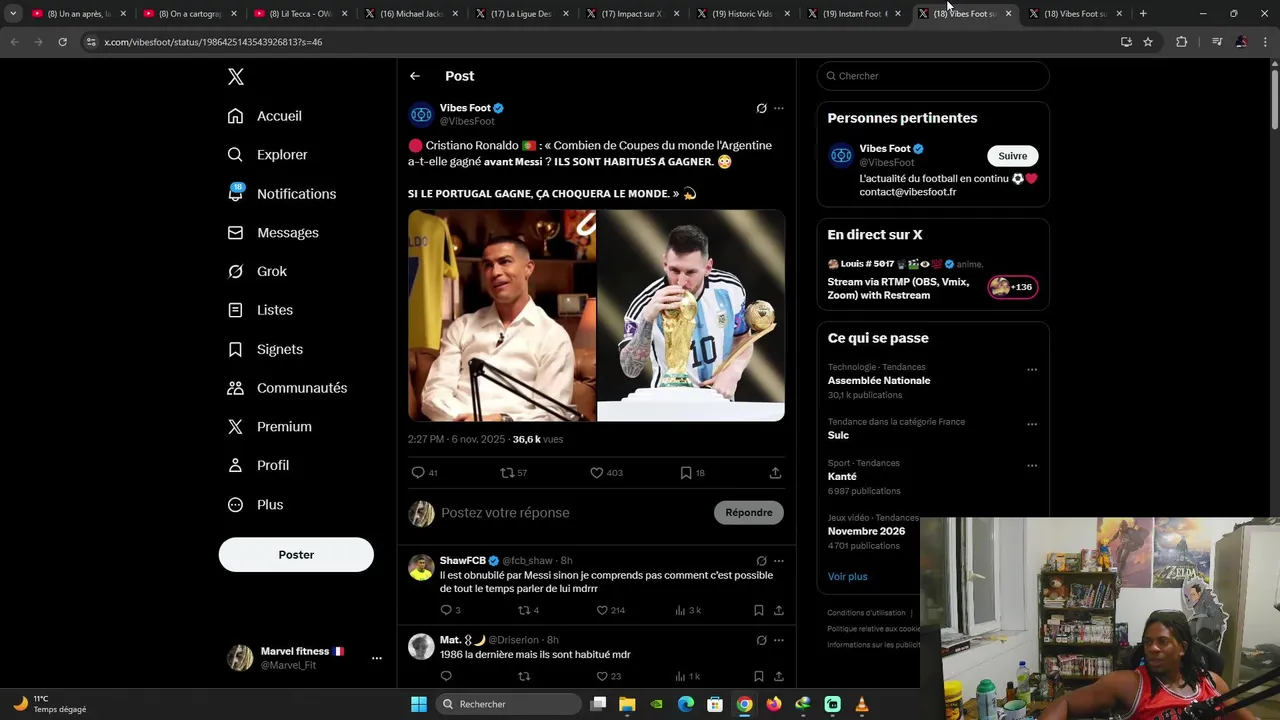Share the main Vibes Foot post
Image resolution: width=1280 pixels, height=720 pixels.
pyautogui.click(x=775, y=473)
